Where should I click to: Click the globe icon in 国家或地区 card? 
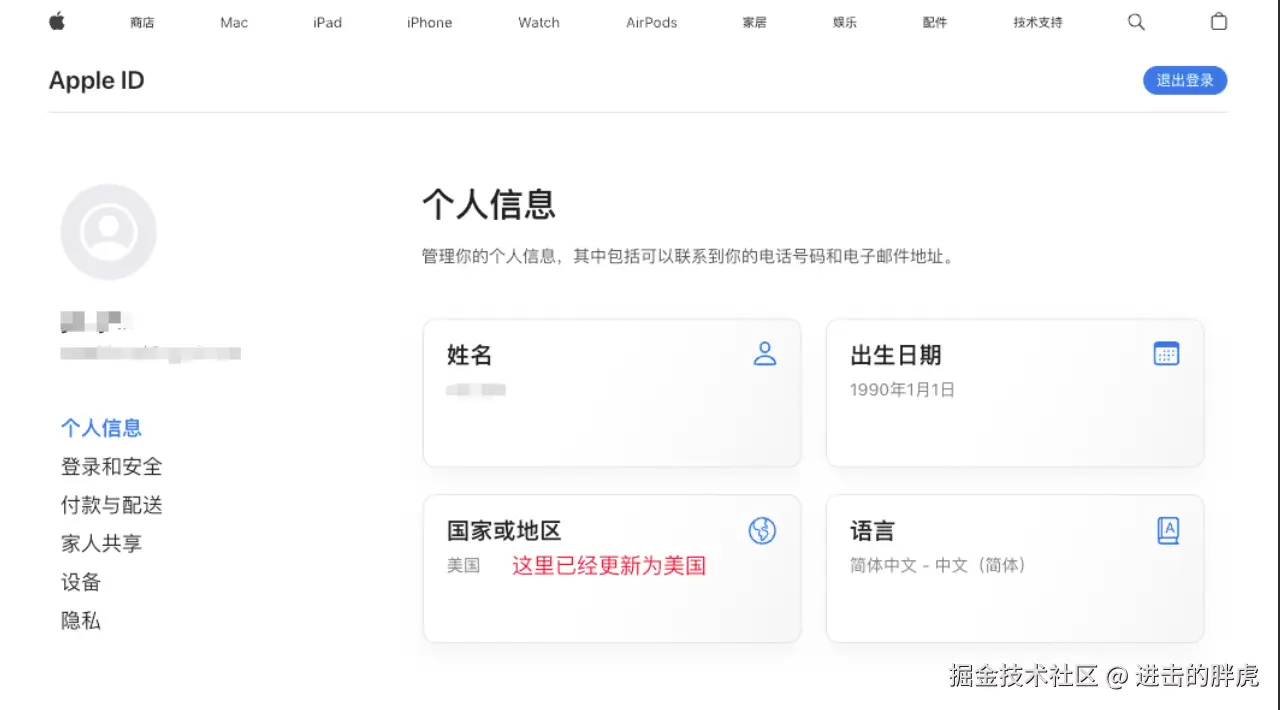[x=762, y=530]
